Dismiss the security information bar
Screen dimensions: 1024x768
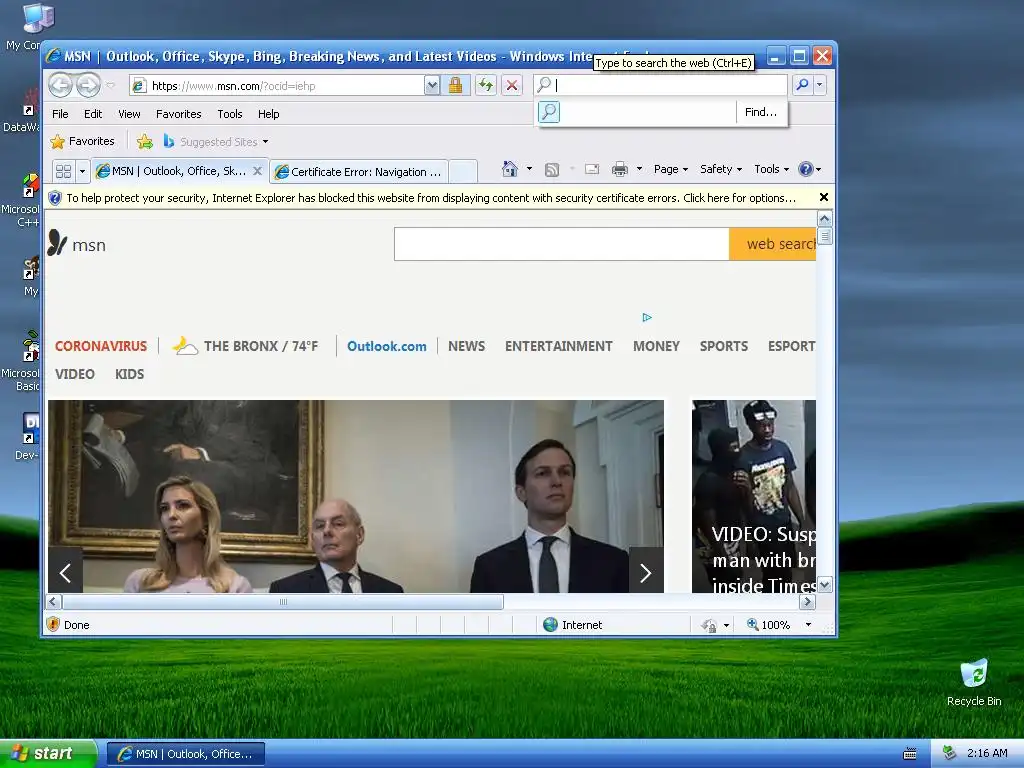click(x=824, y=197)
